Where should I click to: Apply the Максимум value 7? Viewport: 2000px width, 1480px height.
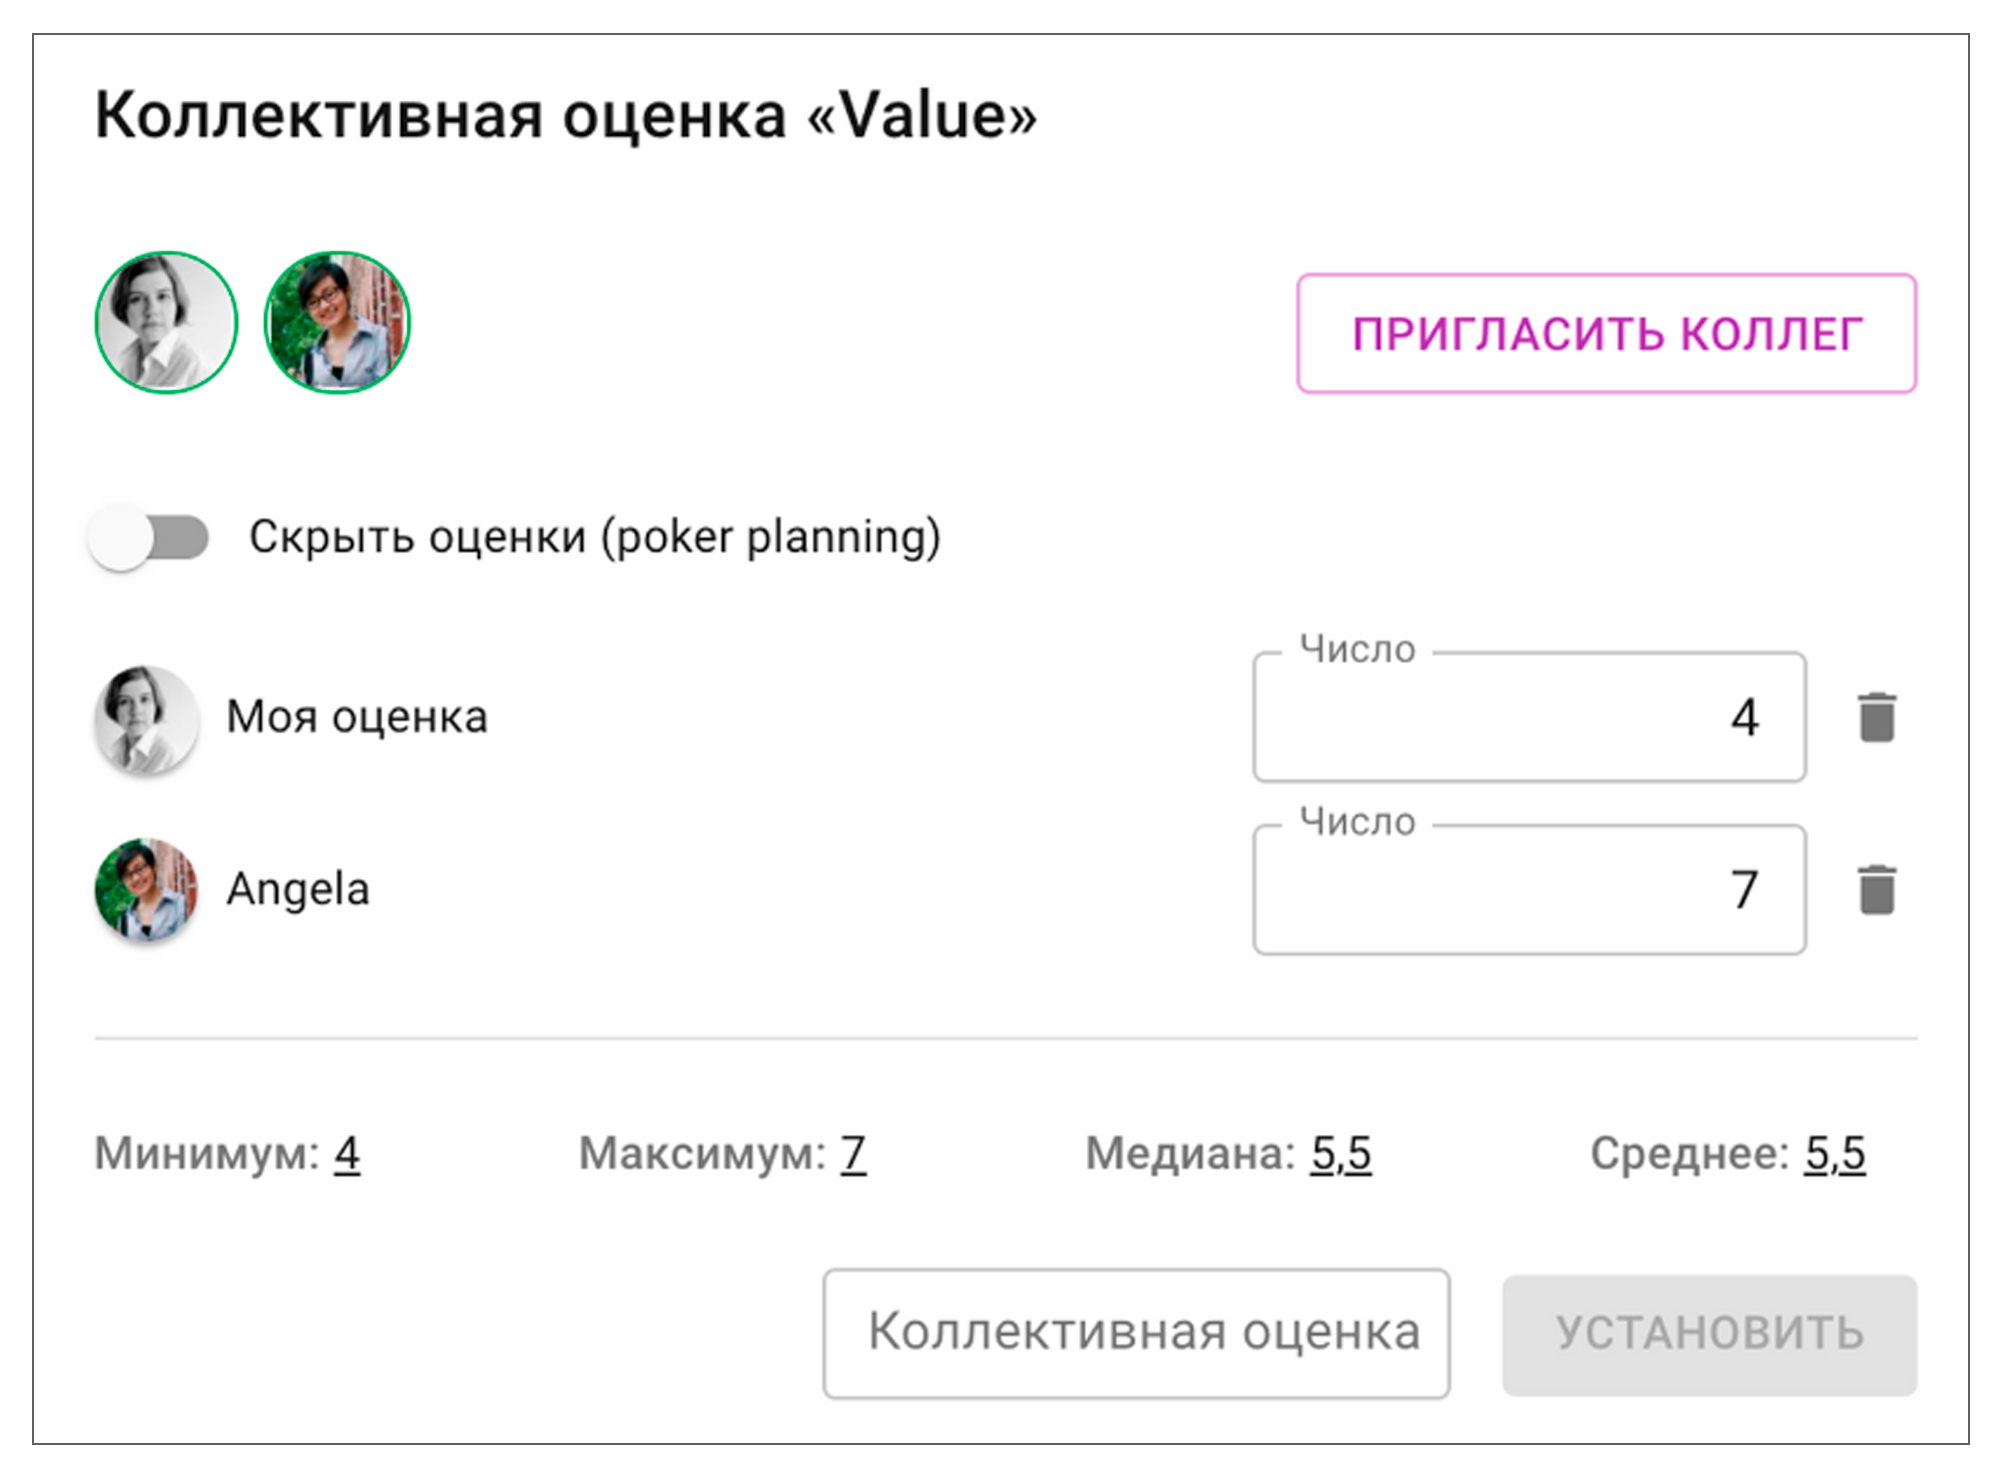[x=852, y=1154]
